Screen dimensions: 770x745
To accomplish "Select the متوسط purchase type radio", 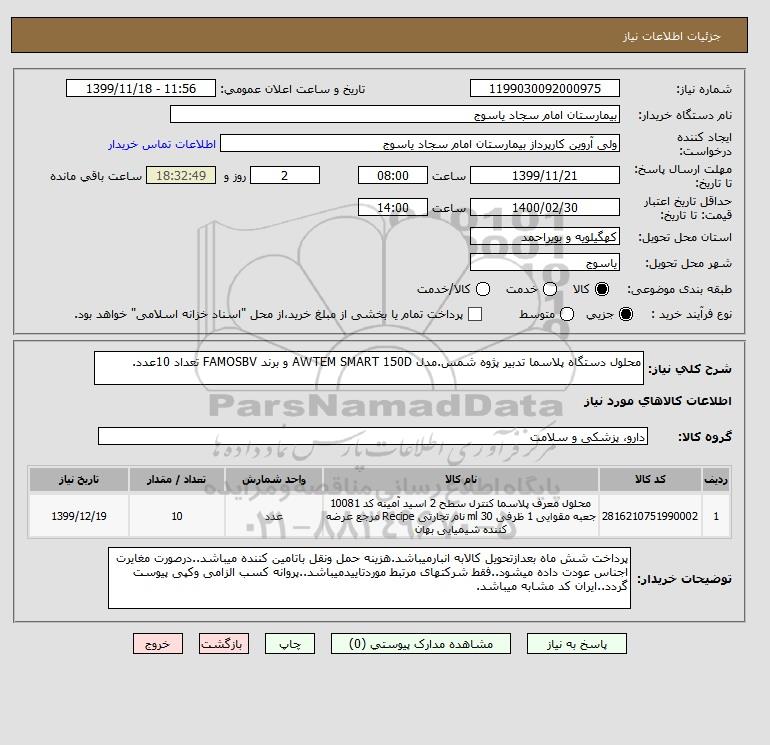I will point(567,314).
